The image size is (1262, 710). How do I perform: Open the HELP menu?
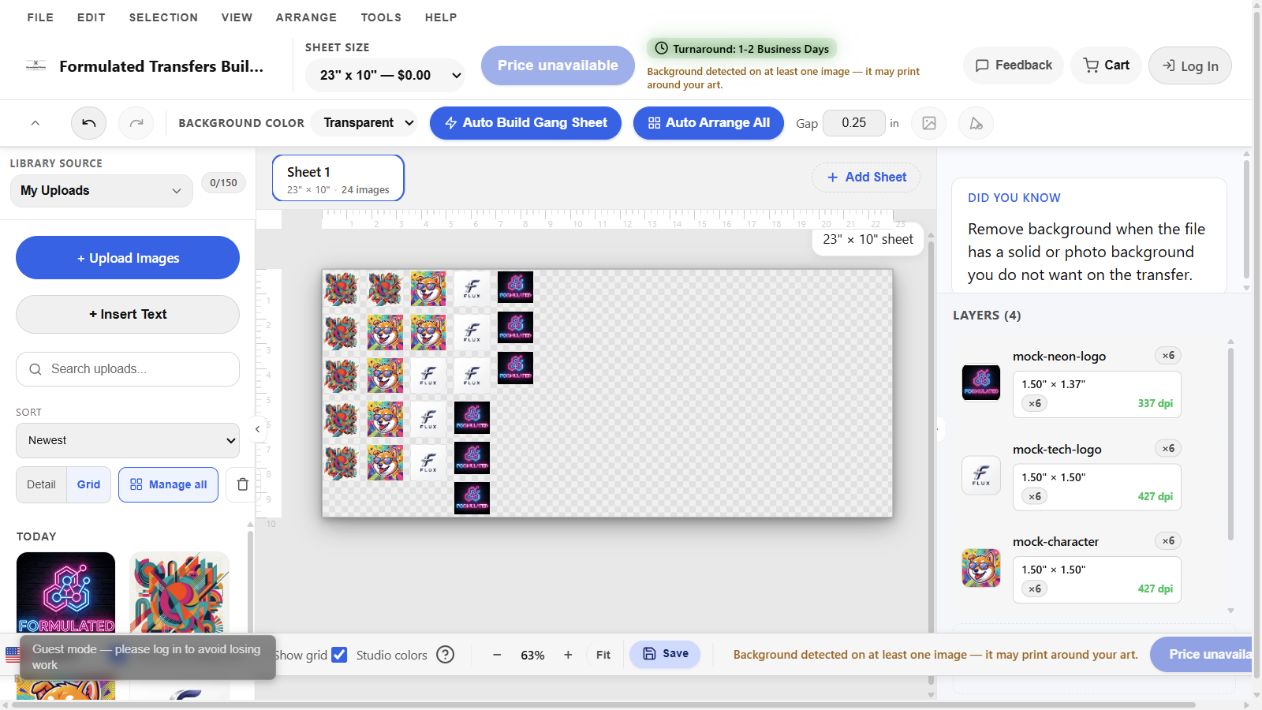(441, 17)
